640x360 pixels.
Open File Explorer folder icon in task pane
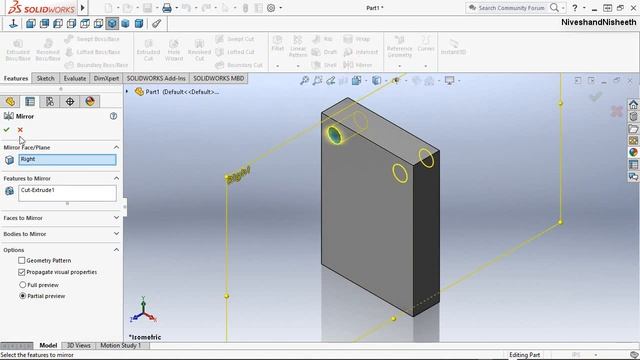[x=633, y=129]
